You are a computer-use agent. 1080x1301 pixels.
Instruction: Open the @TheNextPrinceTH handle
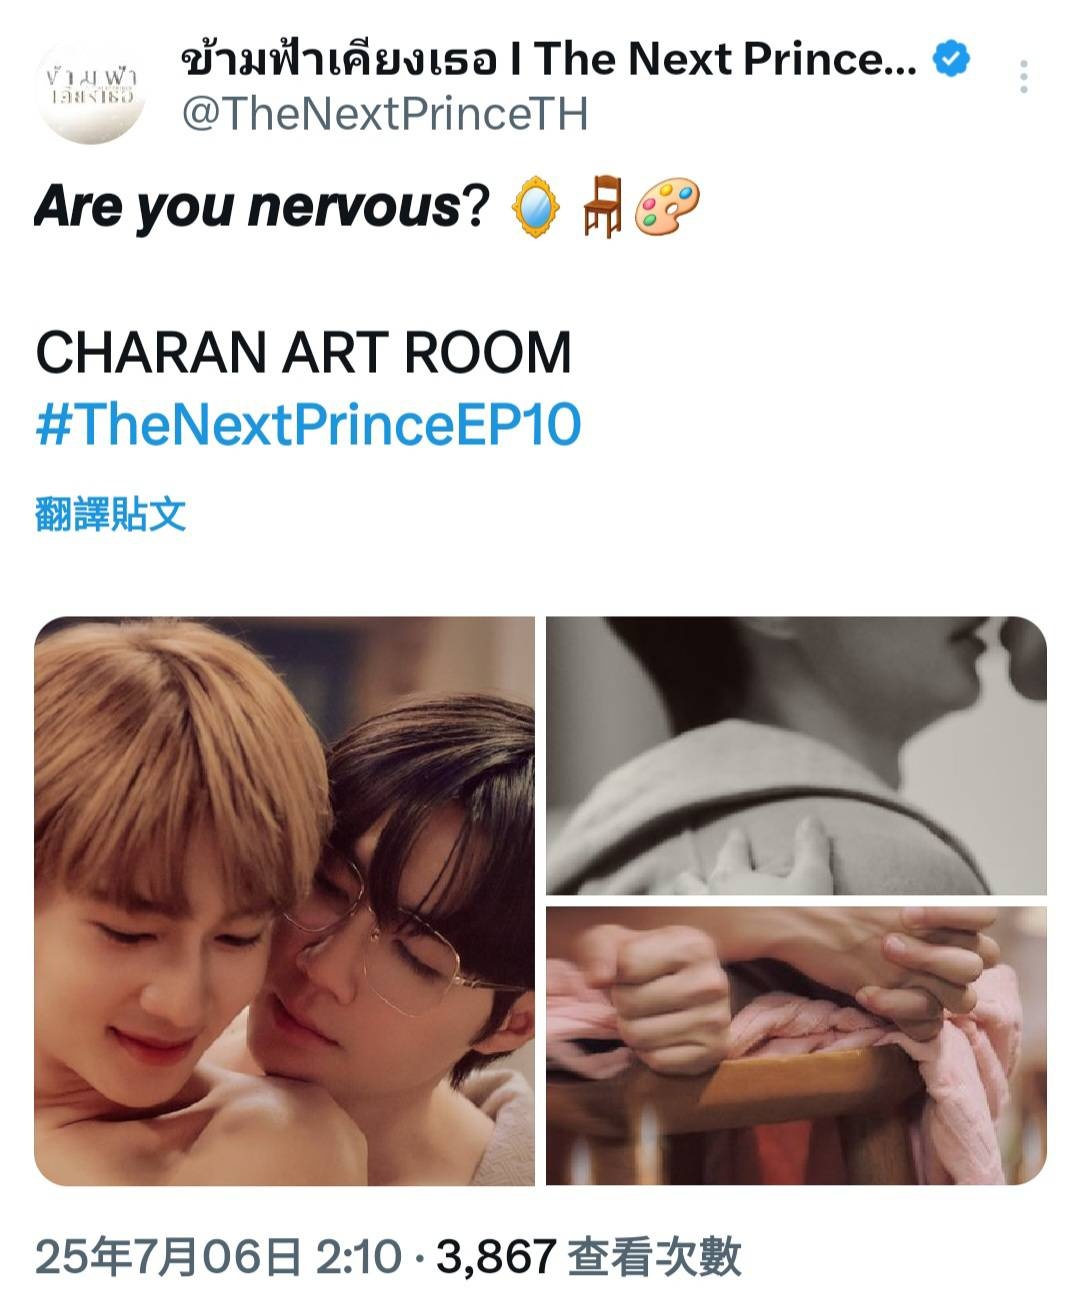385,114
